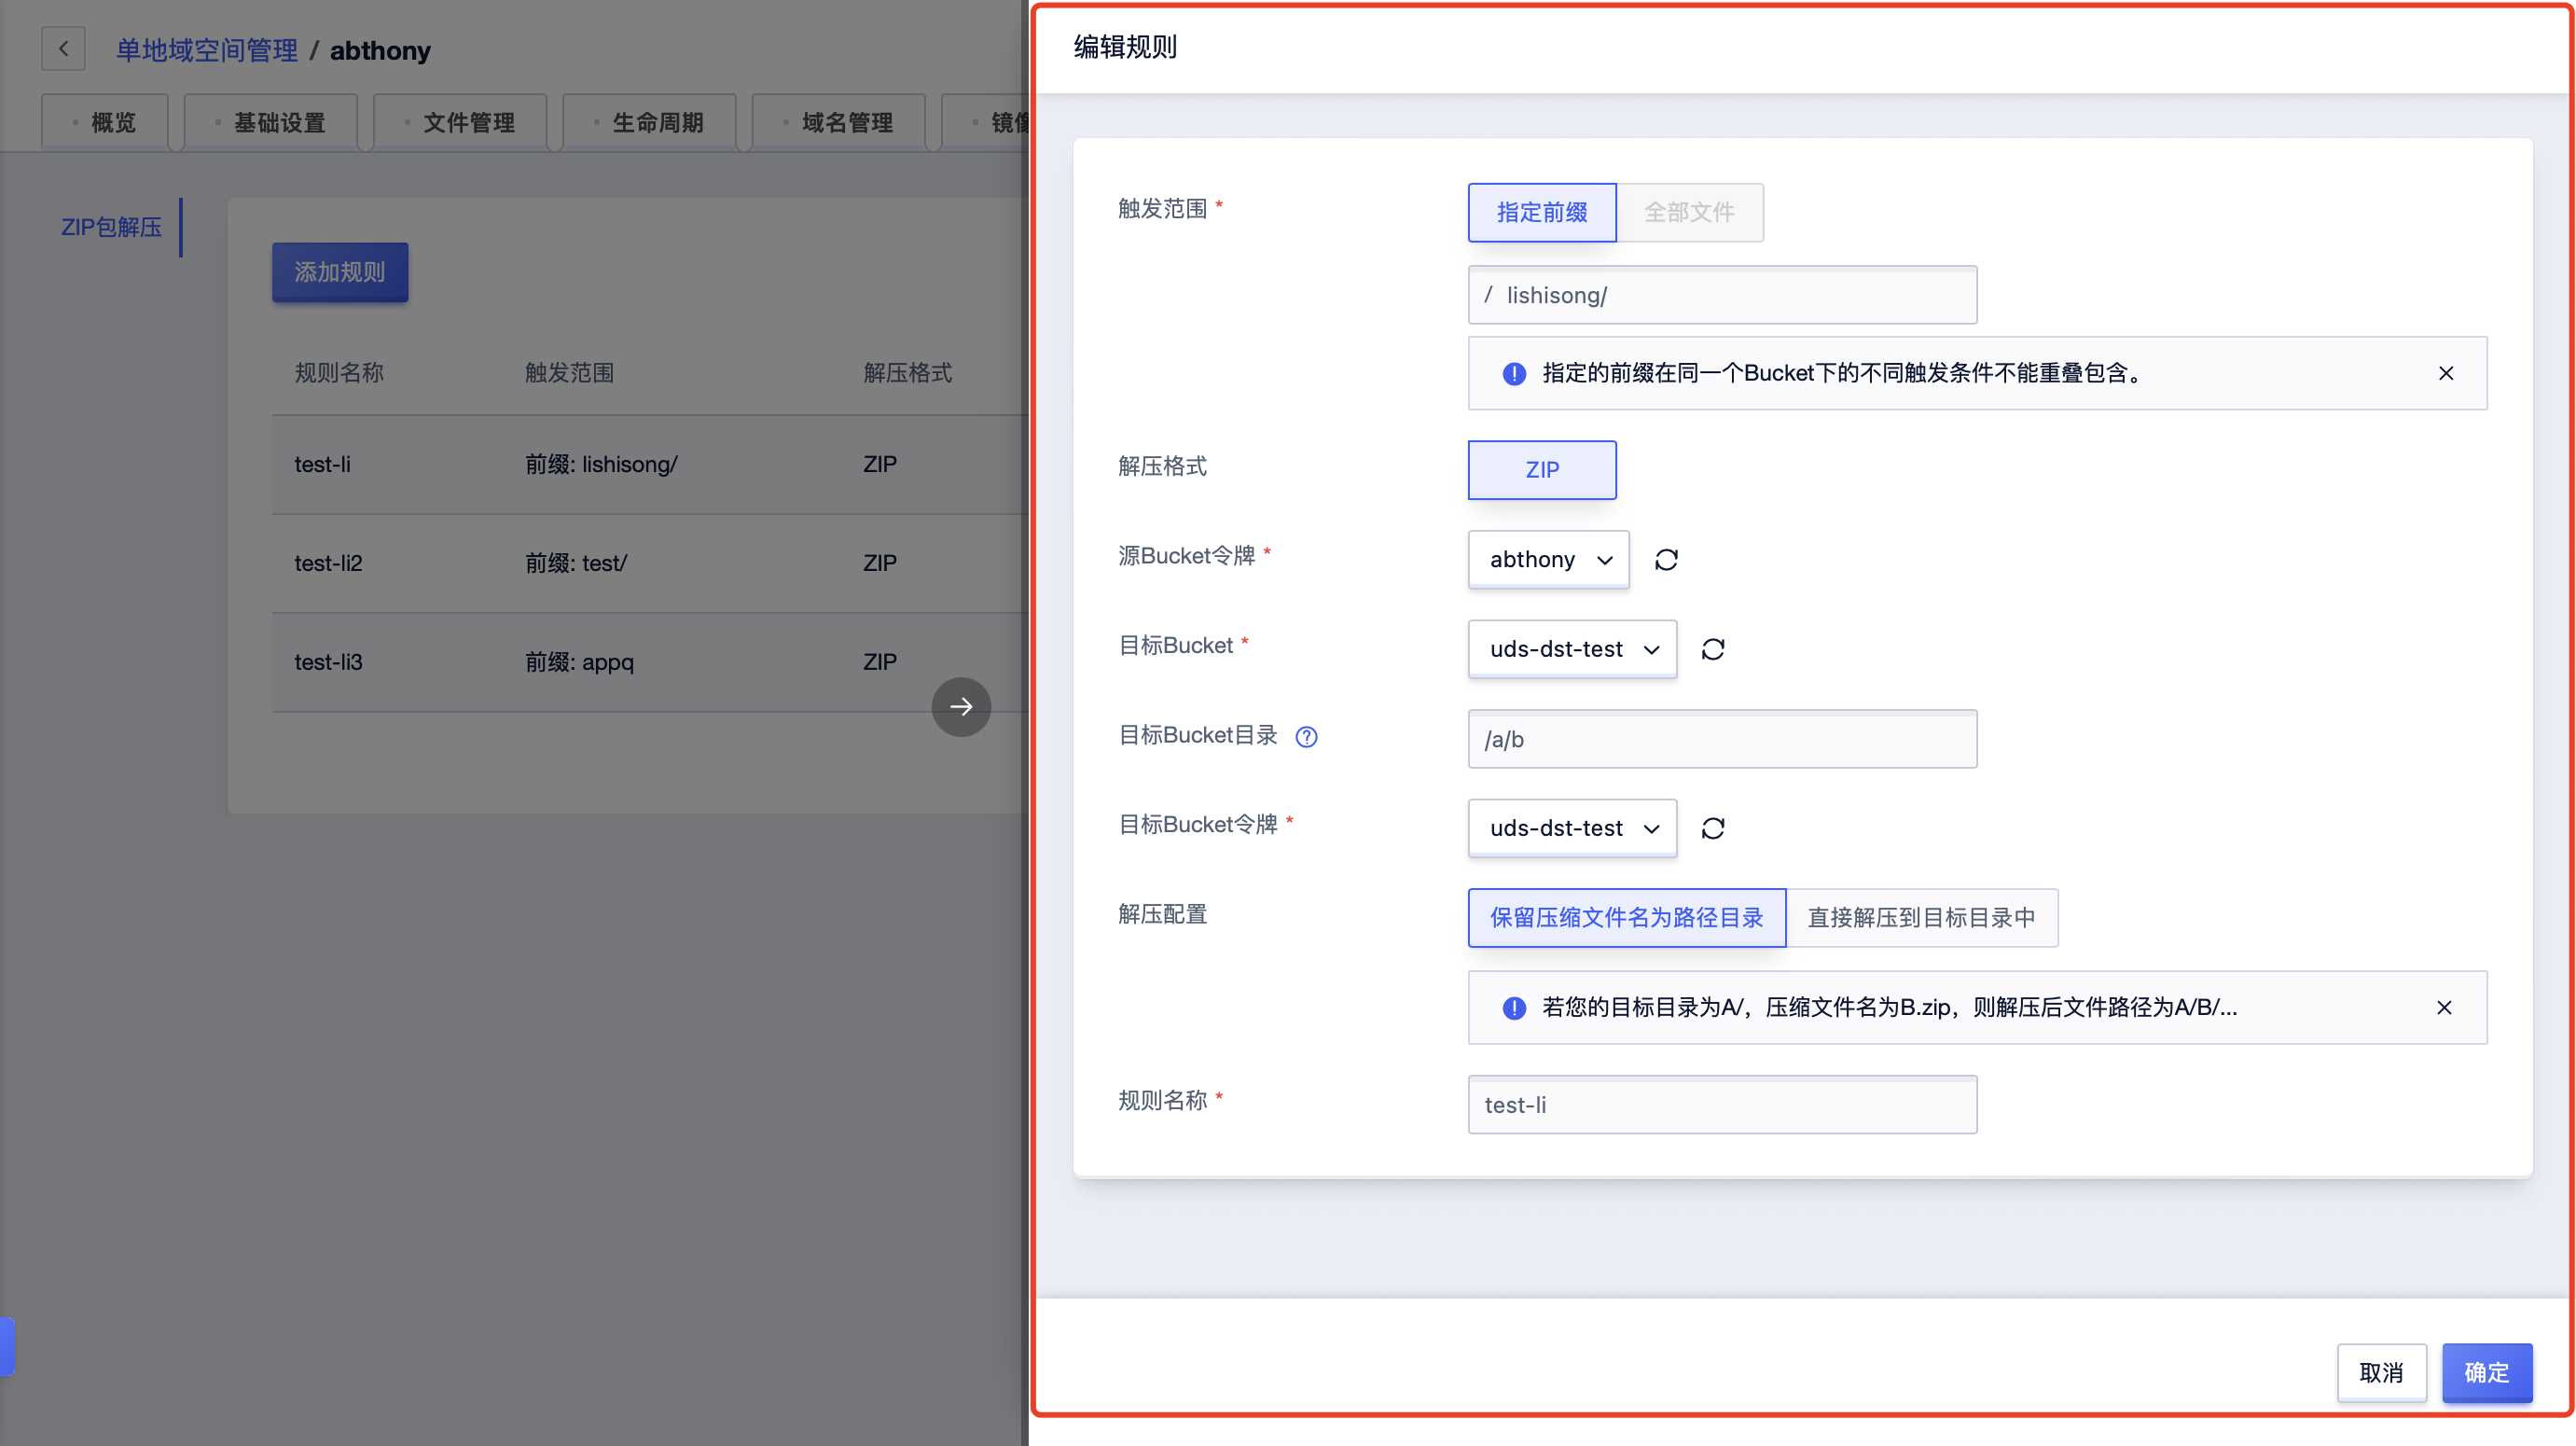
Task: Expand the 源Bucket令牌 abthony dropdown
Action: point(1548,560)
